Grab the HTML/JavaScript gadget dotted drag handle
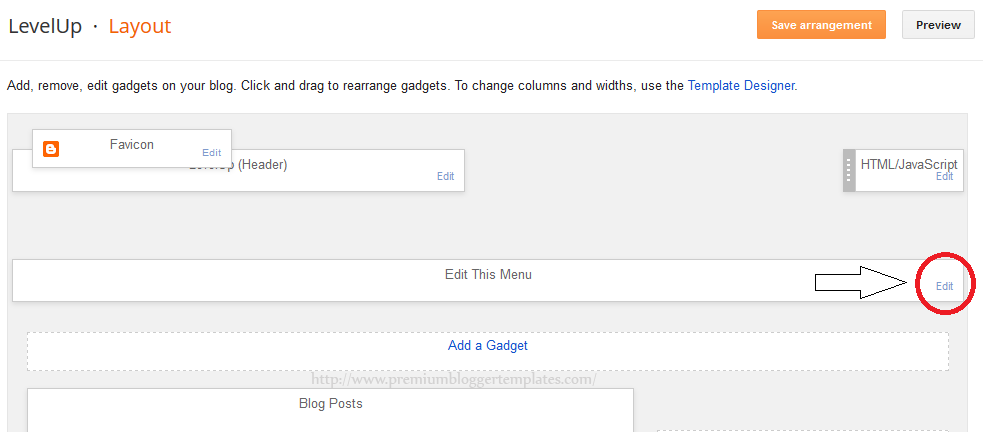This screenshot has height=432, width=983. [849, 170]
